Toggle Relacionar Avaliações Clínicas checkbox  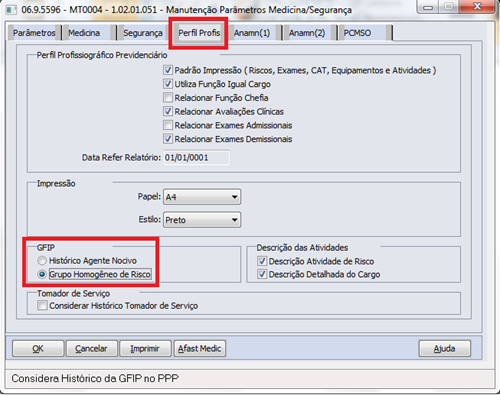tap(168, 111)
